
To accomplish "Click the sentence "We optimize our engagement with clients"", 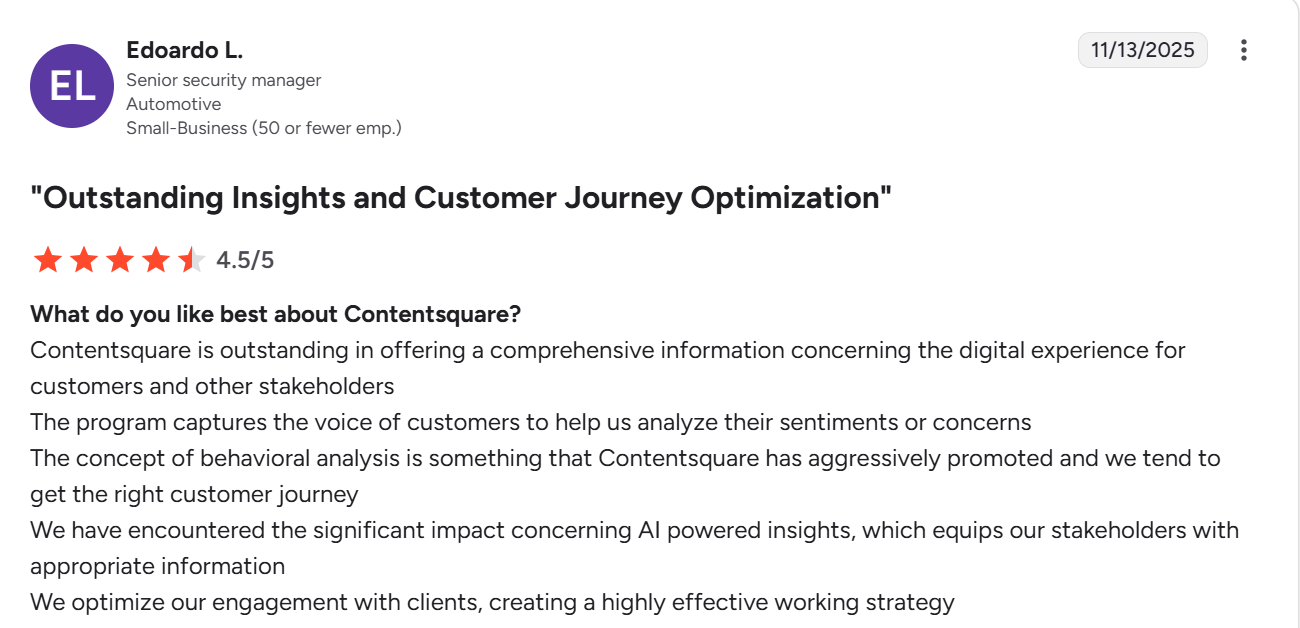I will pyautogui.click(x=492, y=602).
